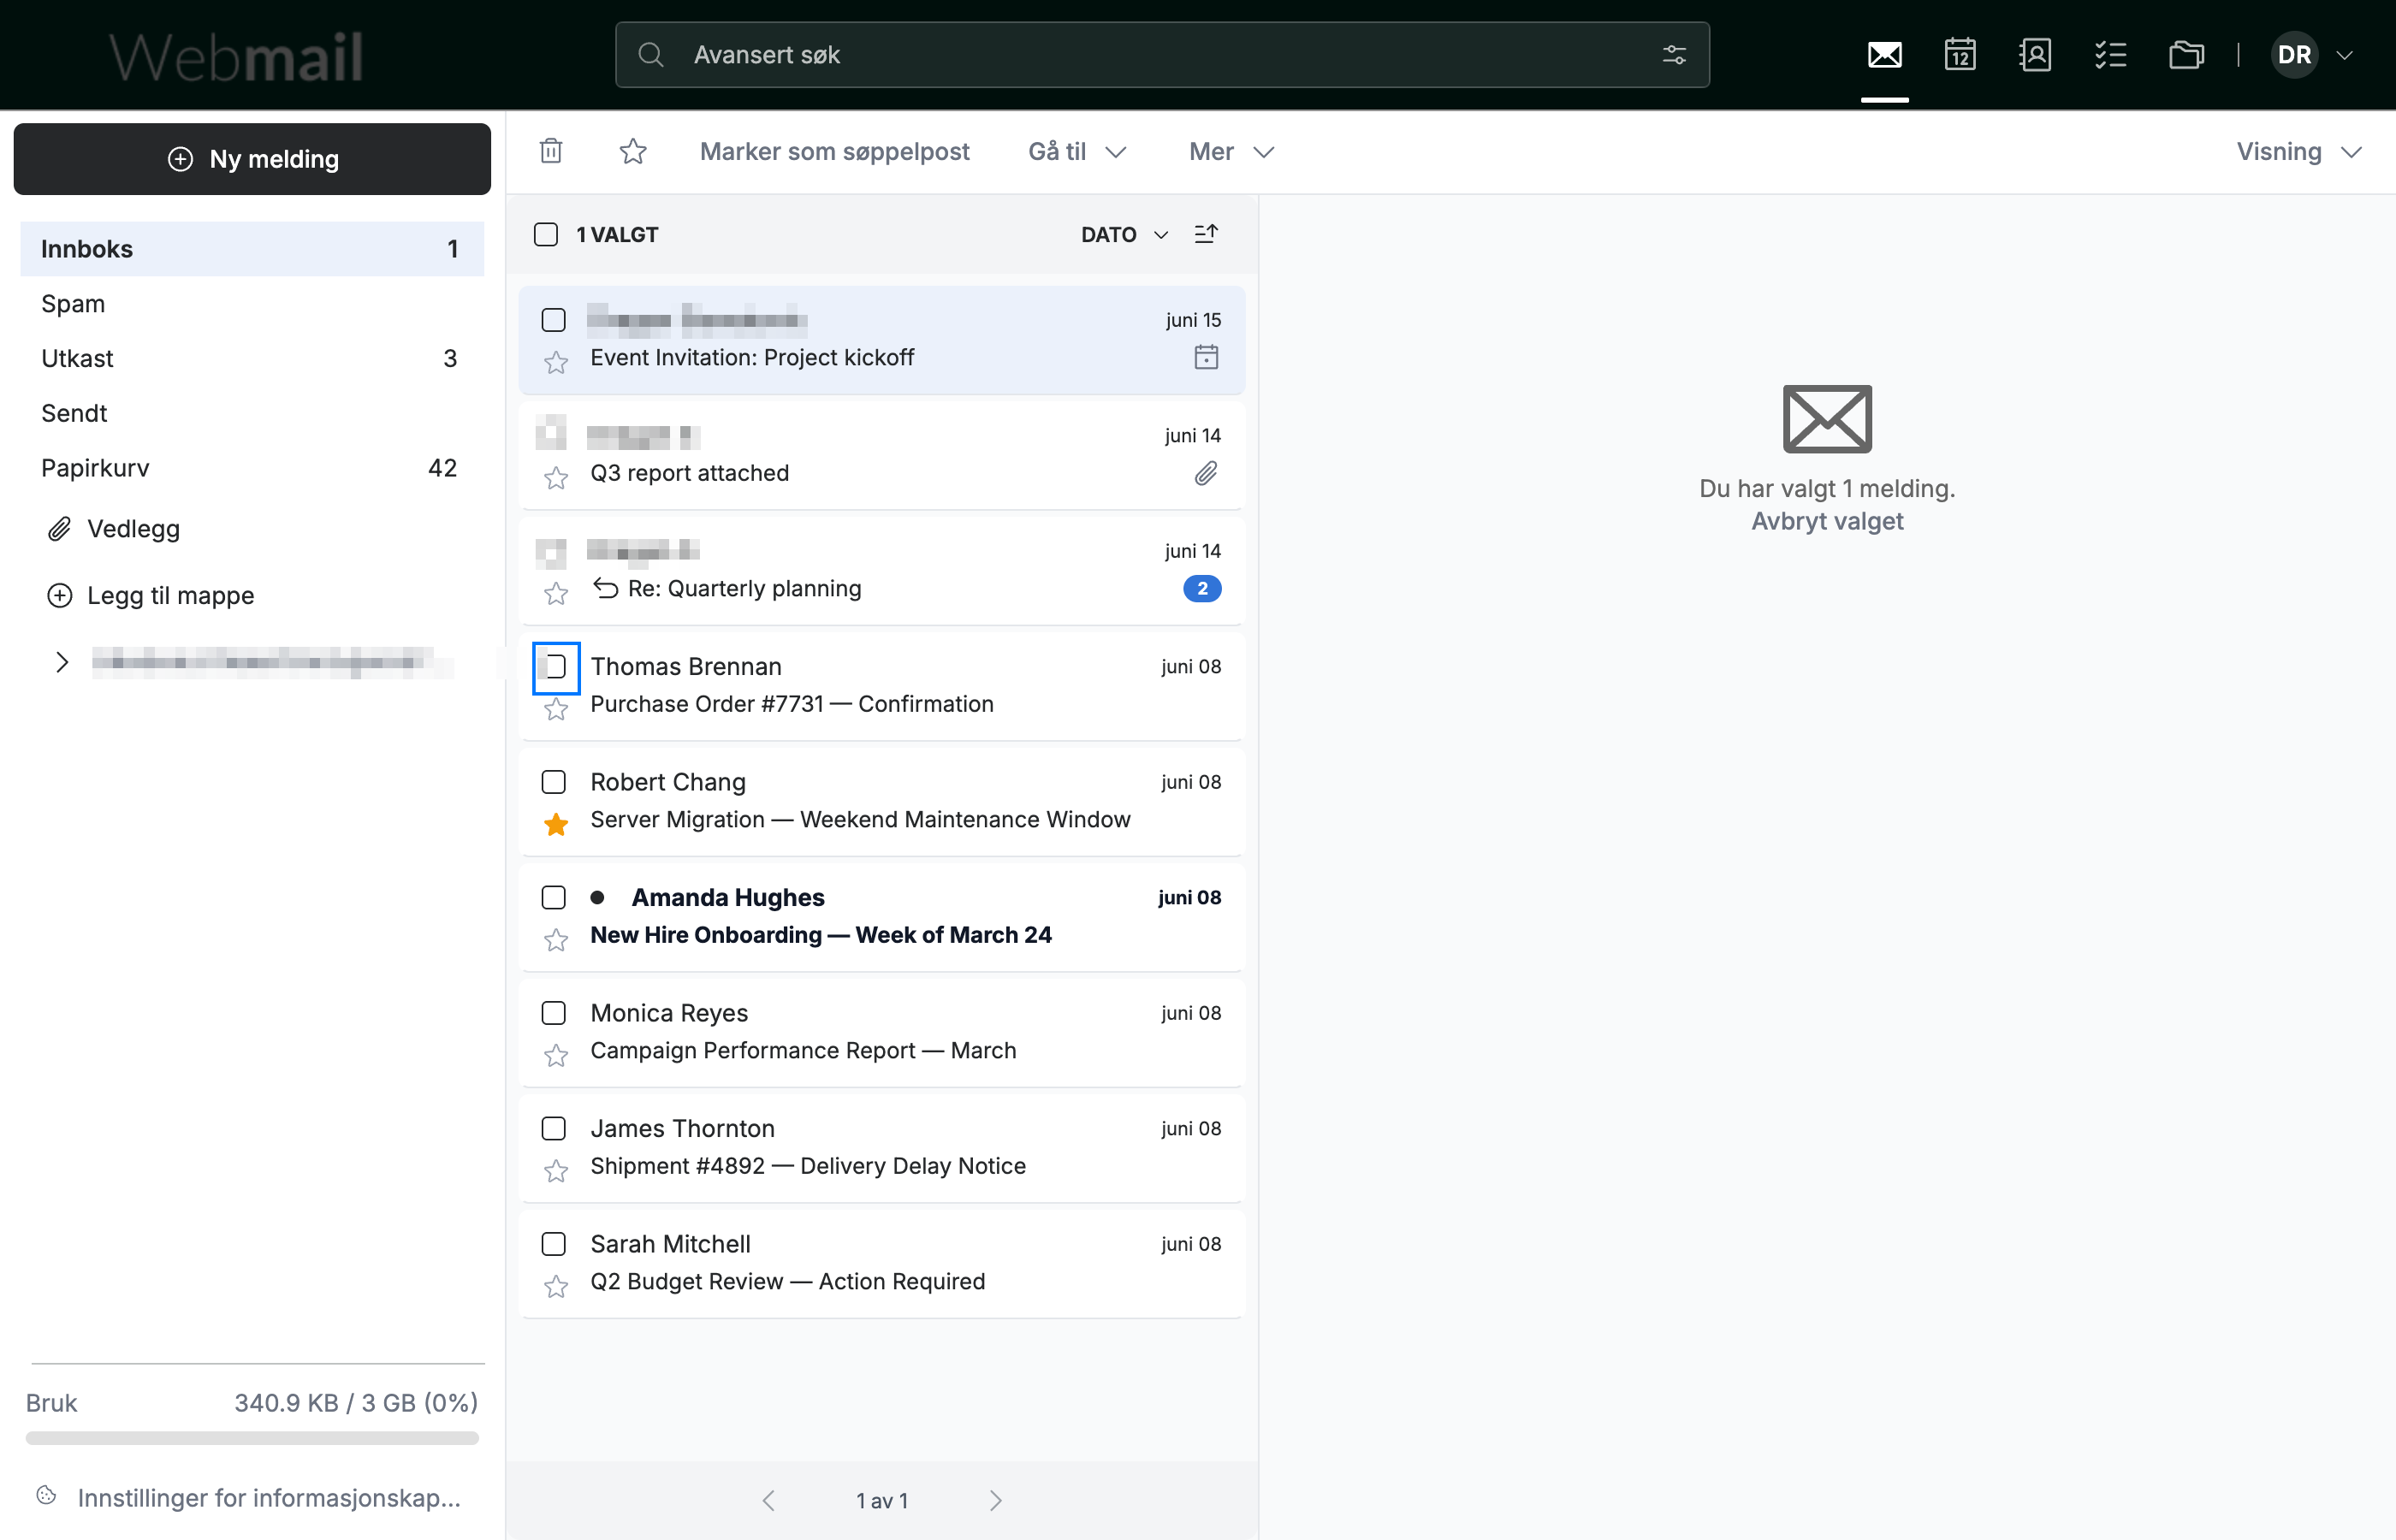Viewport: 2396px width, 1540px height.
Task: Check the Thomas Brennan message checkbox
Action: point(553,667)
